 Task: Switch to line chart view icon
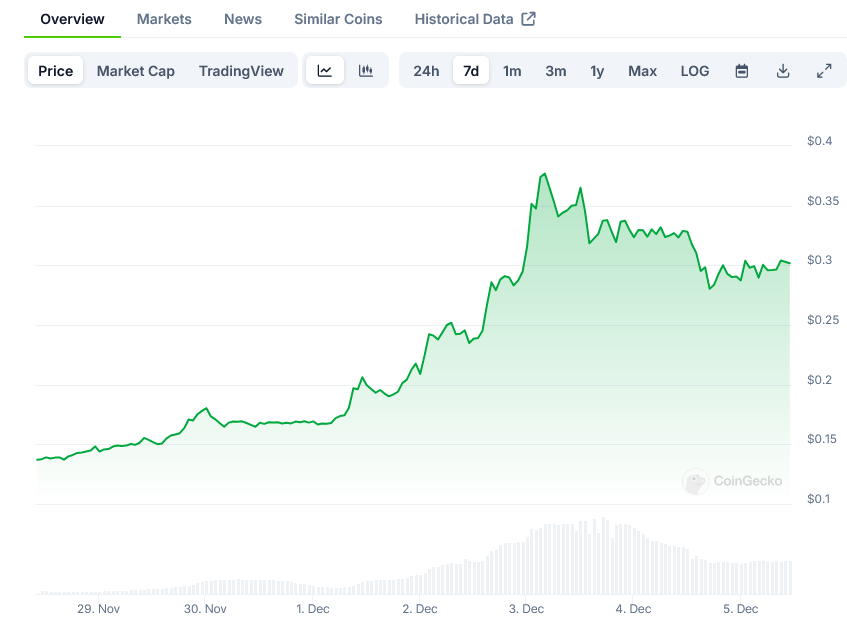[325, 71]
